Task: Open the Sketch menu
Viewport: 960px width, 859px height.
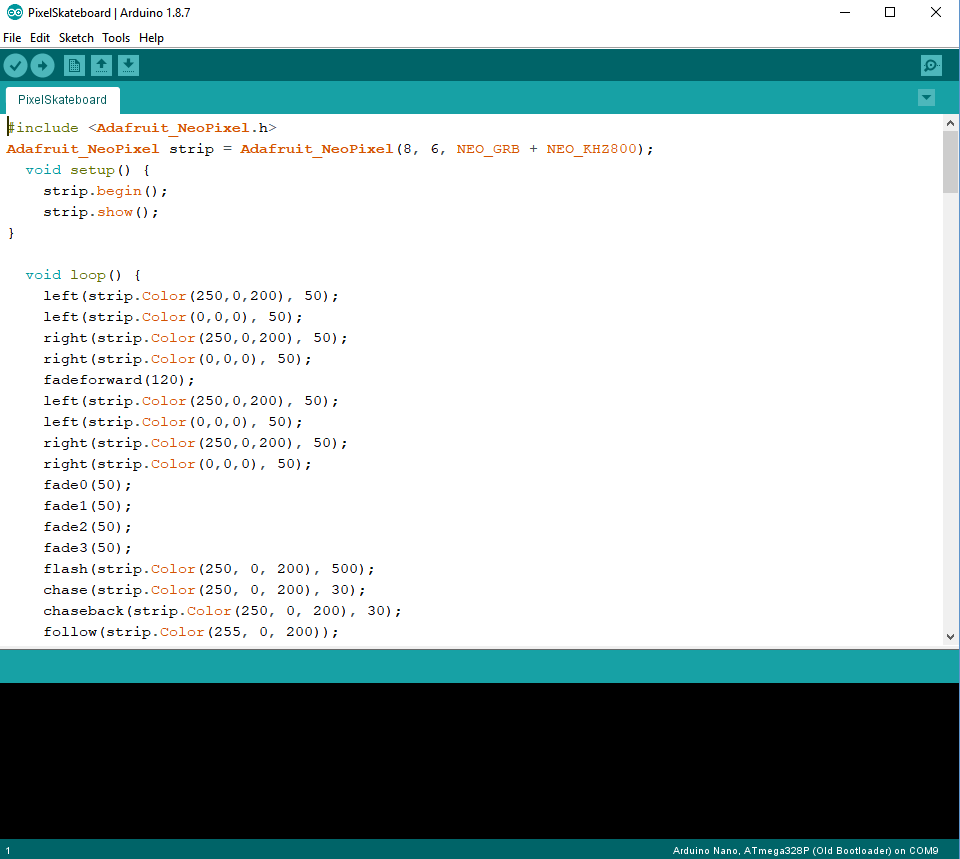Action: (76, 38)
